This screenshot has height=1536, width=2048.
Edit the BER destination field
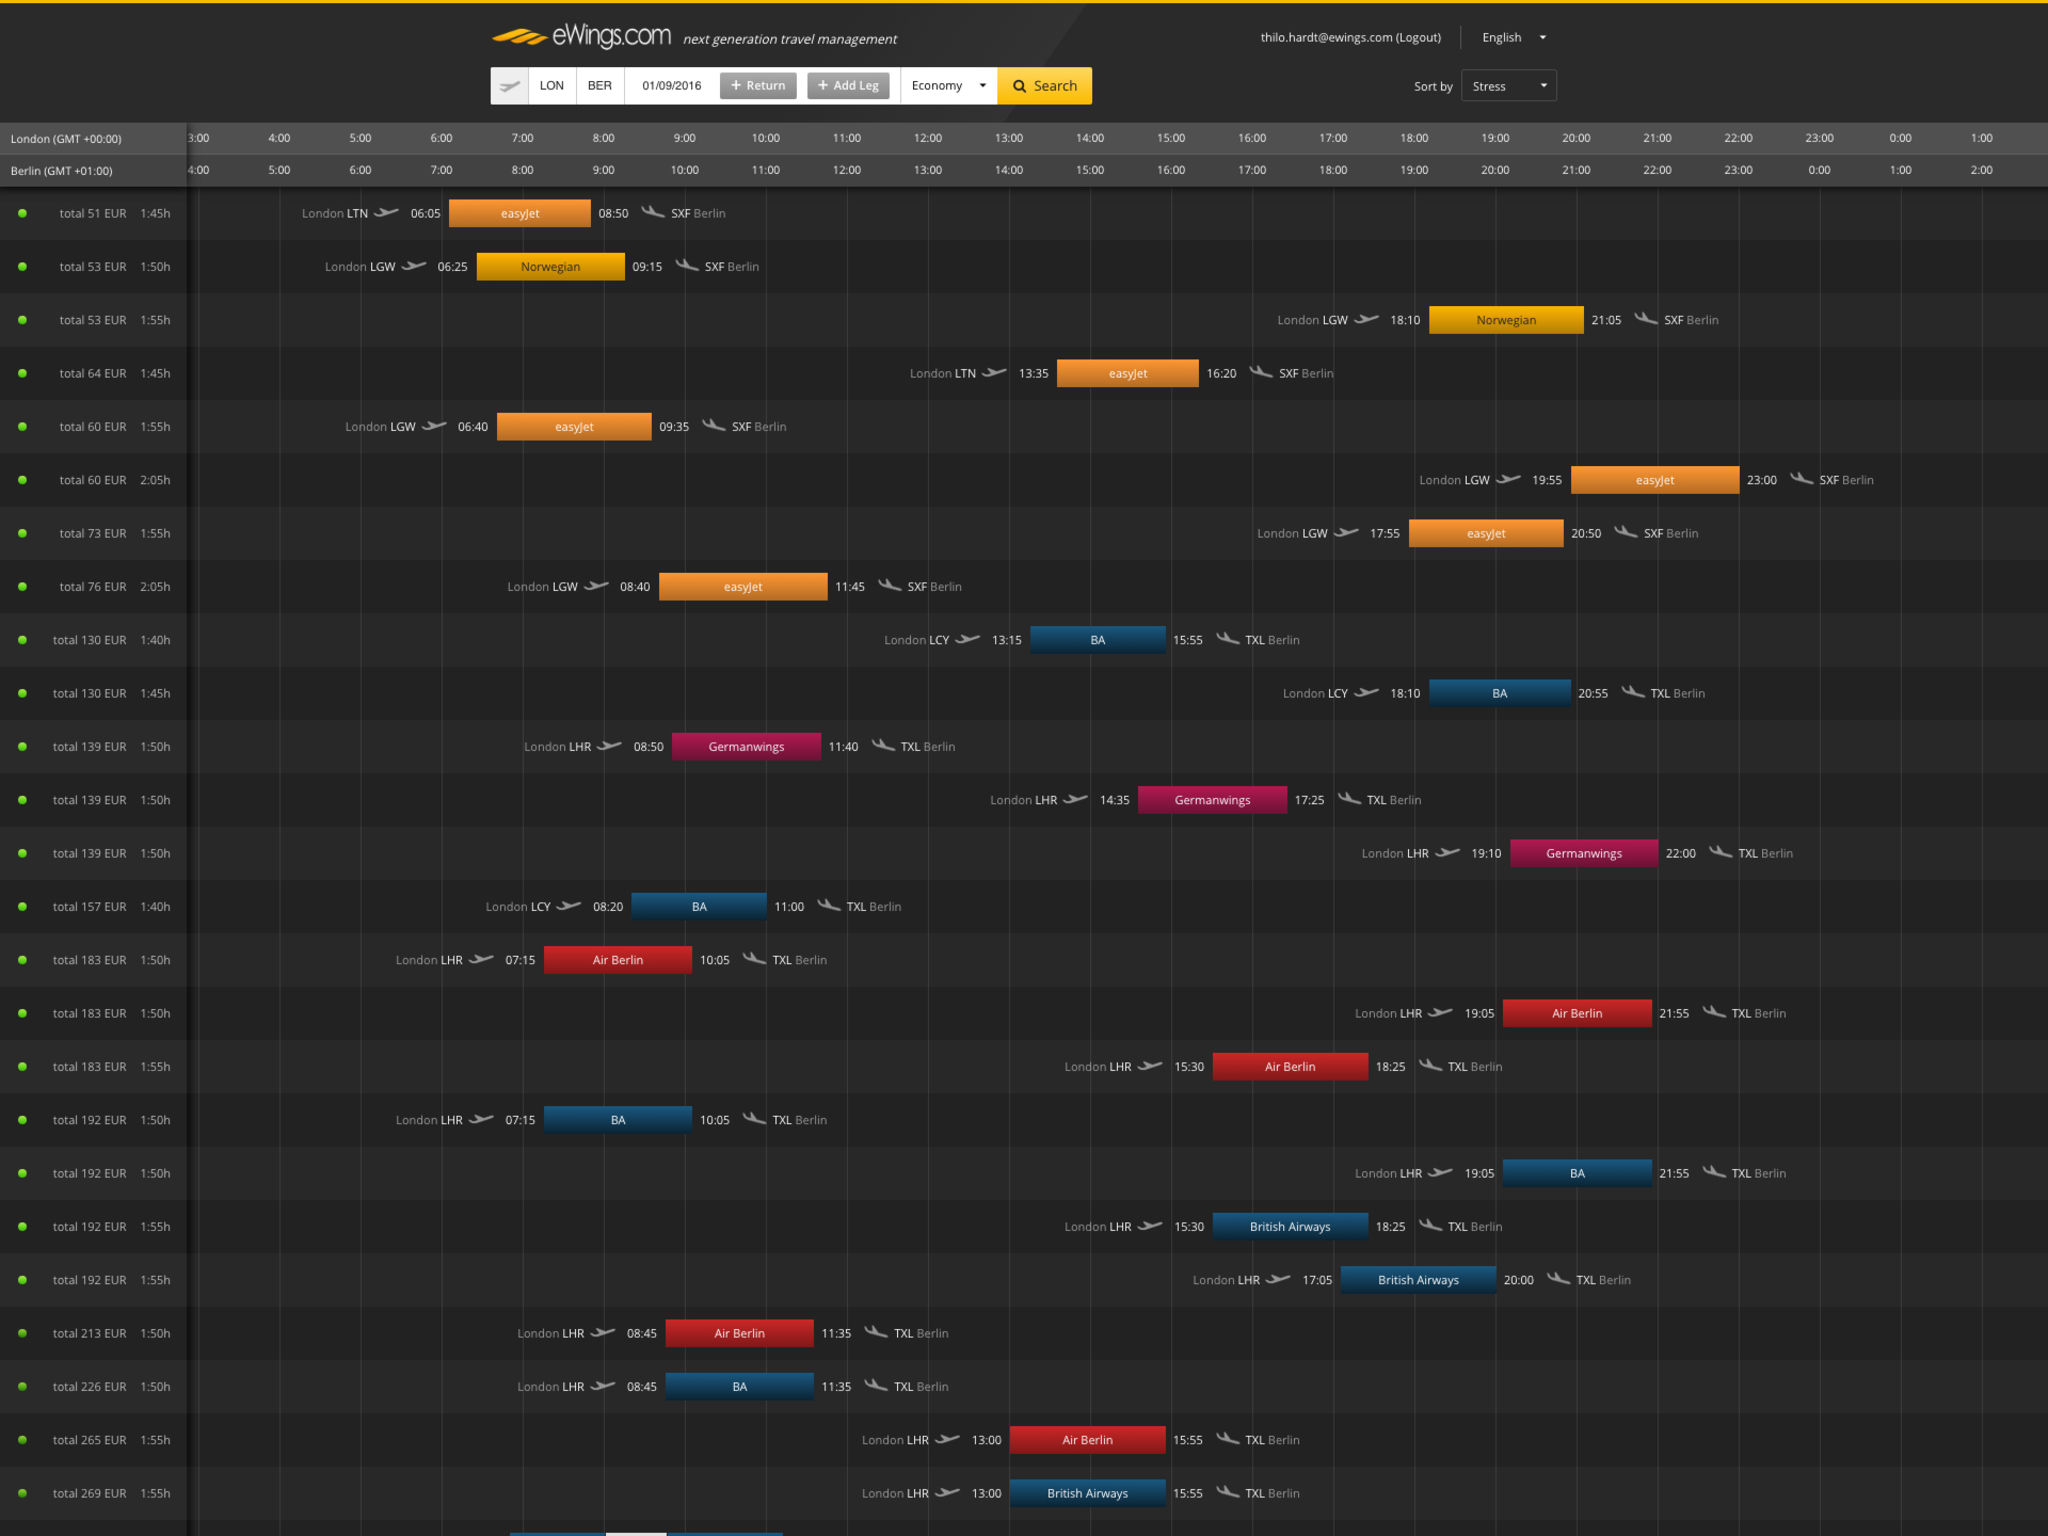pos(600,86)
